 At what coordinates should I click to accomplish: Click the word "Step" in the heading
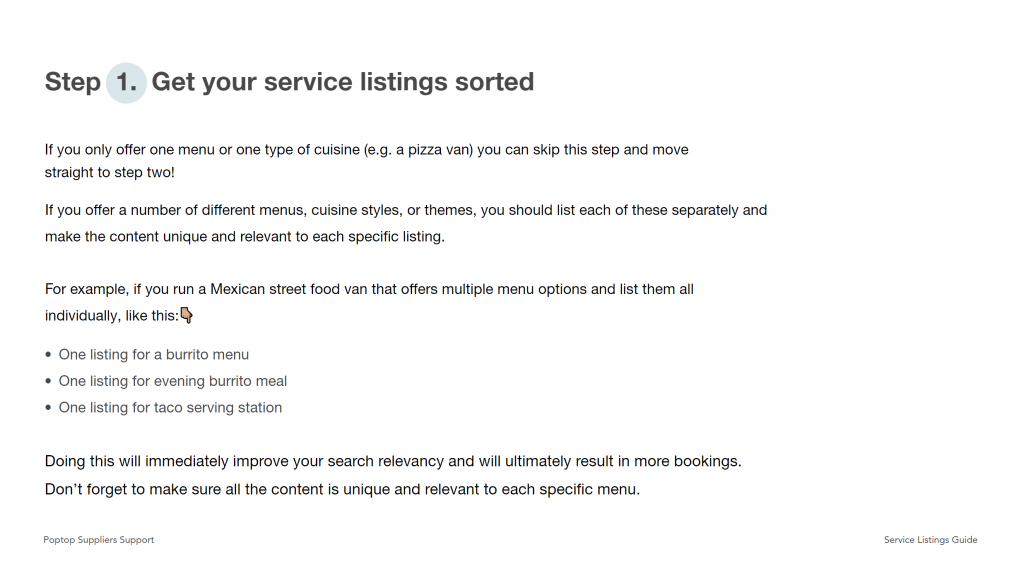point(72,82)
